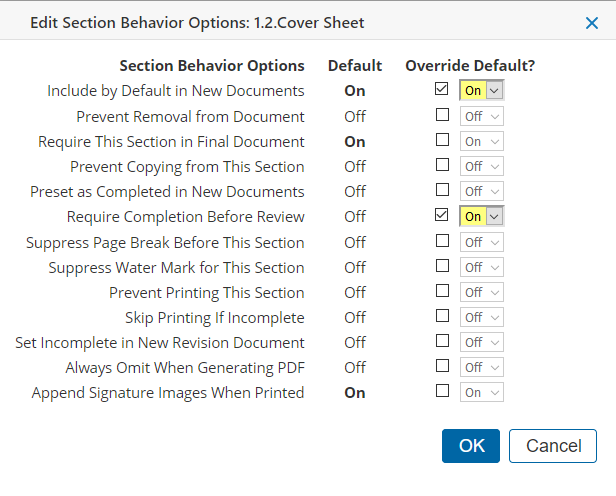The width and height of the screenshot is (616, 496).
Task: Expand the Require Completion Before Review dropdown
Action: tap(482, 217)
